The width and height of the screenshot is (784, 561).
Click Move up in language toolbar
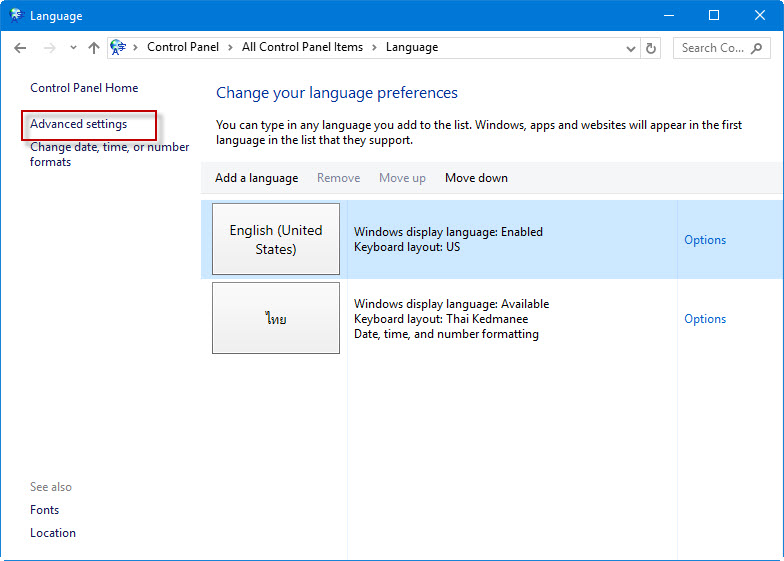click(402, 178)
